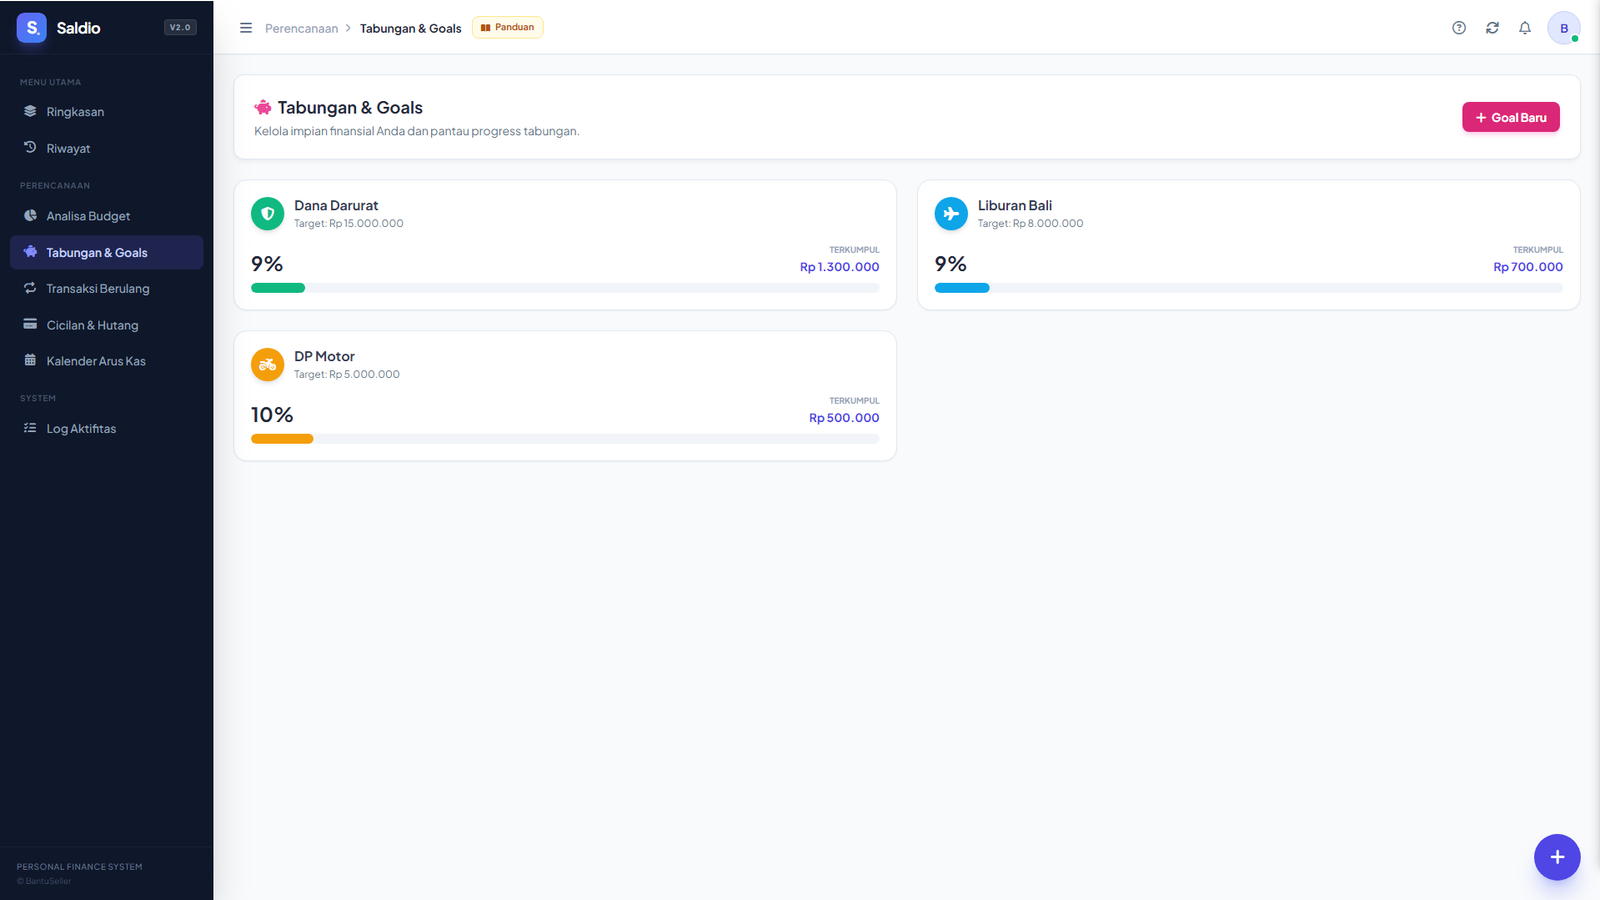
Task: Click the Saldio logo icon
Action: [x=32, y=28]
